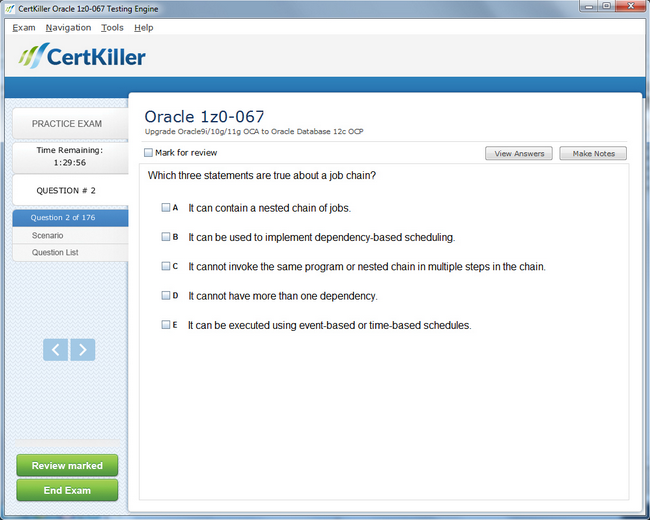The height and width of the screenshot is (520, 650).
Task: Select answer D checkbox
Action: [165, 295]
